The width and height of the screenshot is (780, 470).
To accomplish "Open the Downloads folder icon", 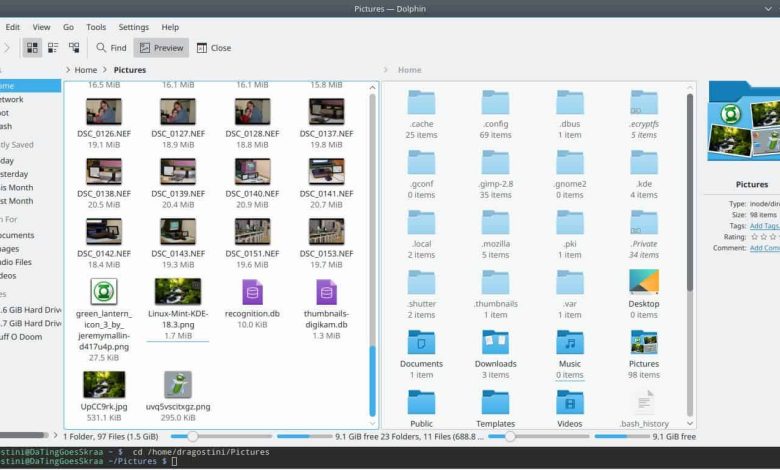I will 495,342.
